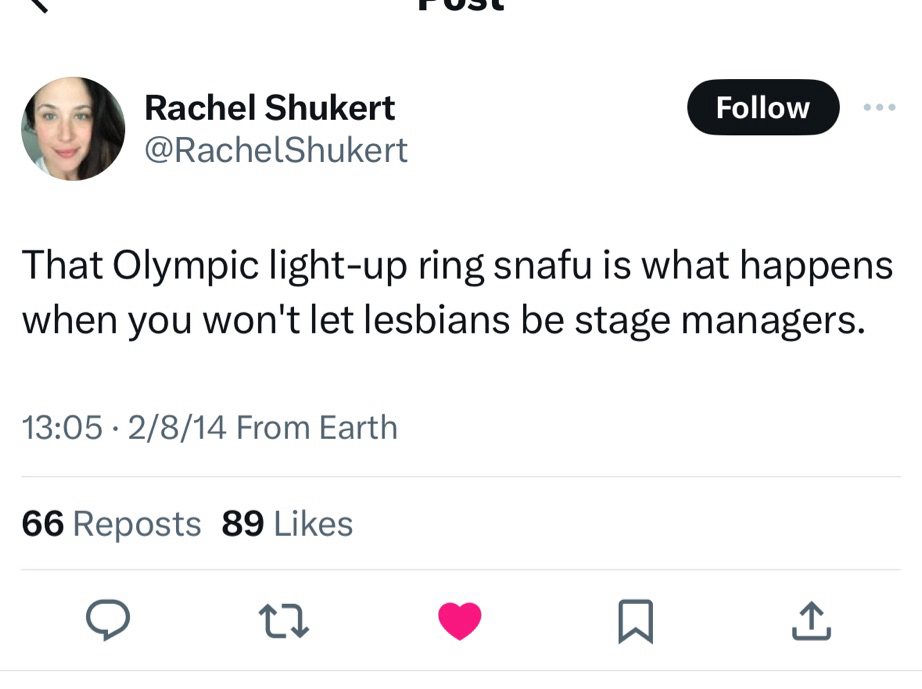Repost using the arrows icon
The image size is (922, 689).
pyautogui.click(x=285, y=622)
